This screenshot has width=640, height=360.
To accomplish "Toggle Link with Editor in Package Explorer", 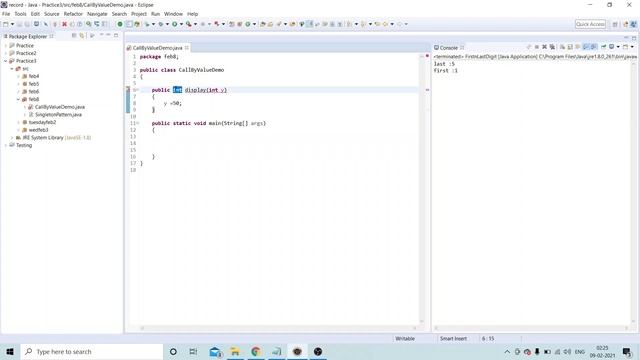I will click(82, 36).
